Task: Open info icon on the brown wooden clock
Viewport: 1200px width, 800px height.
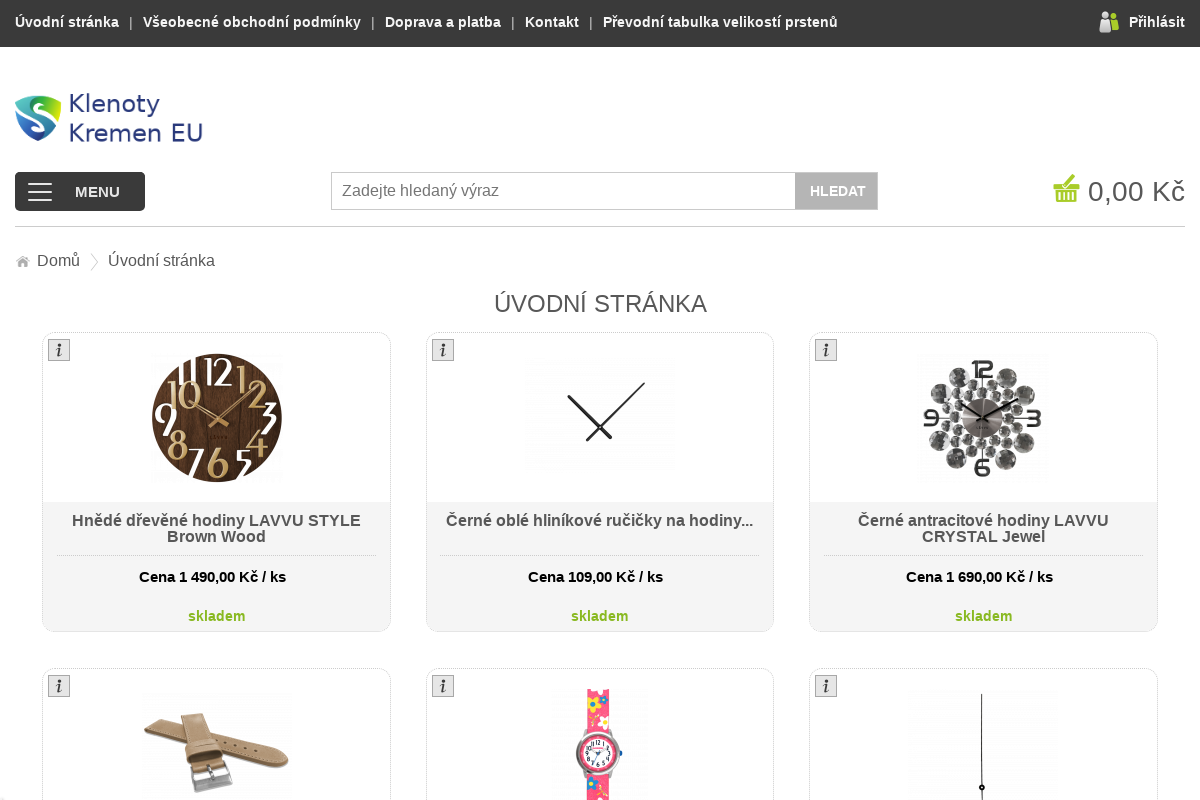Action: coord(59,349)
